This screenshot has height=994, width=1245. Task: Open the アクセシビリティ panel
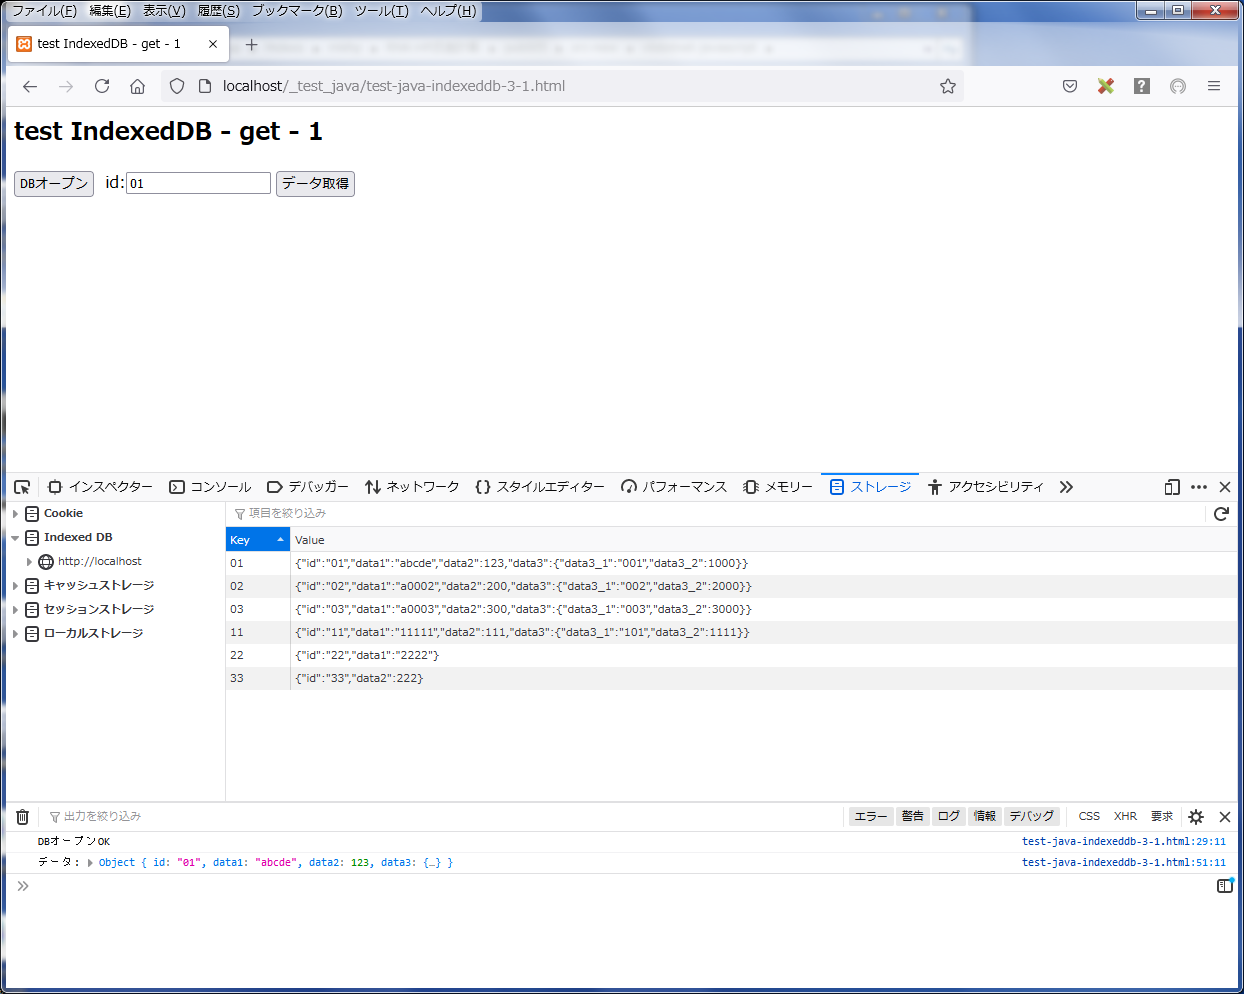tap(985, 487)
